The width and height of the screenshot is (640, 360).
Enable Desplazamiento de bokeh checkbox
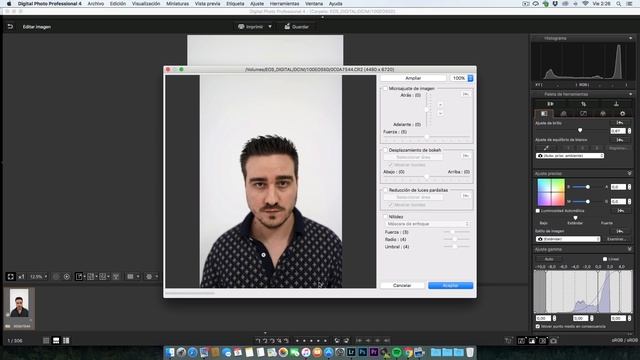(385, 150)
